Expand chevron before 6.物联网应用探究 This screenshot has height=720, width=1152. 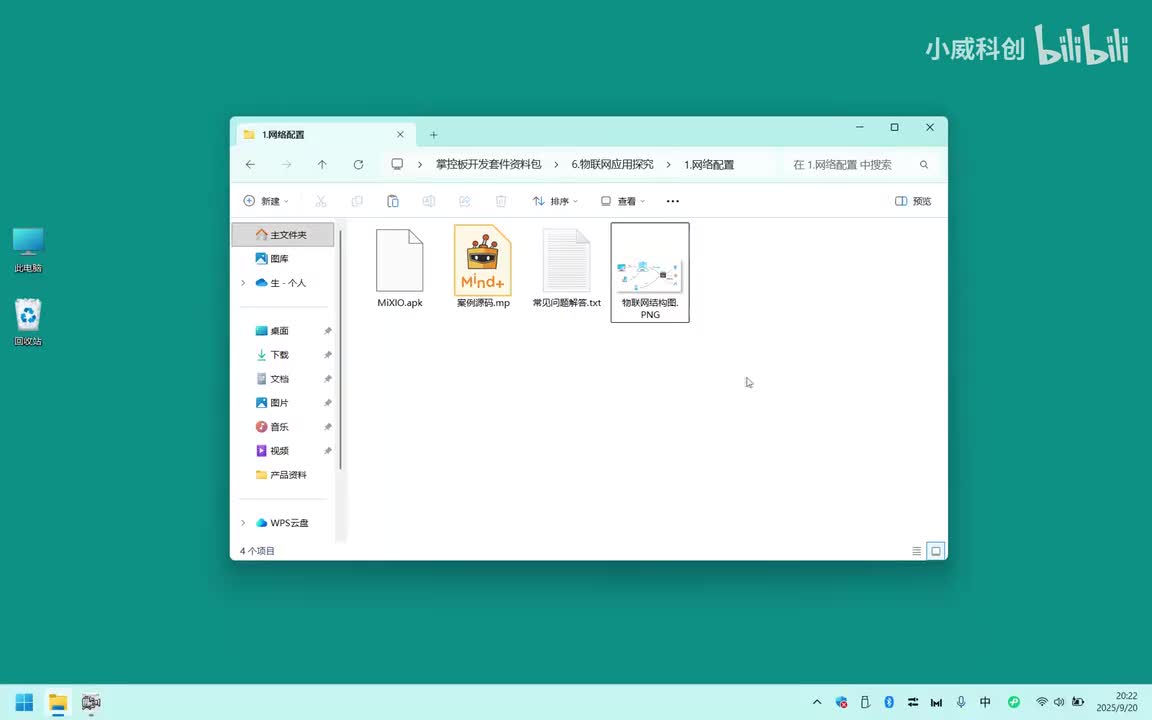556,165
